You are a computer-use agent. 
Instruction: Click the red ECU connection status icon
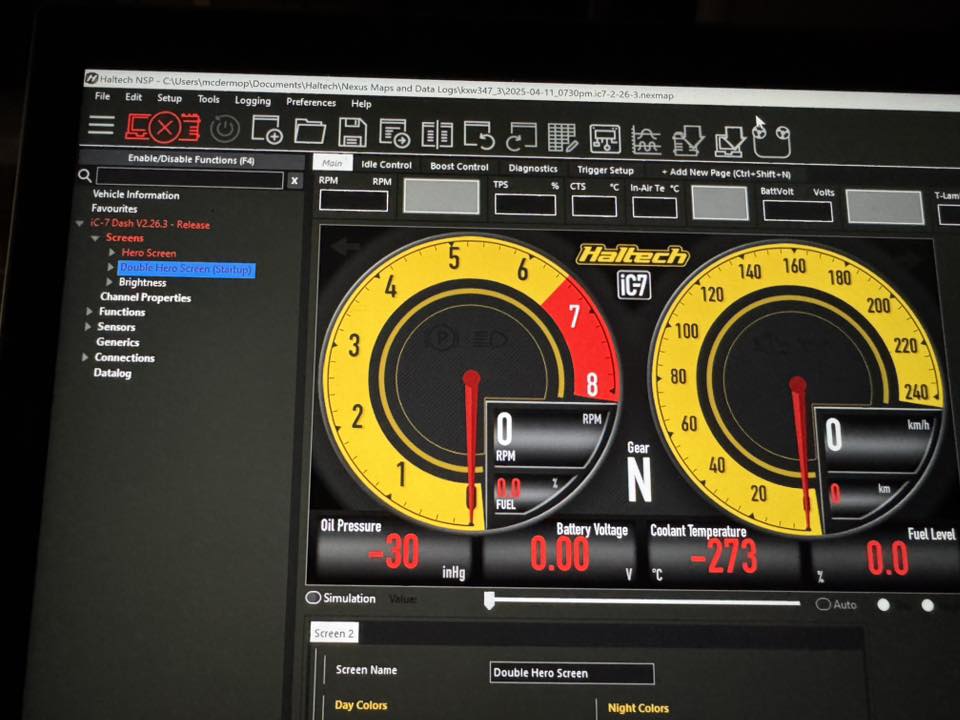tap(163, 127)
